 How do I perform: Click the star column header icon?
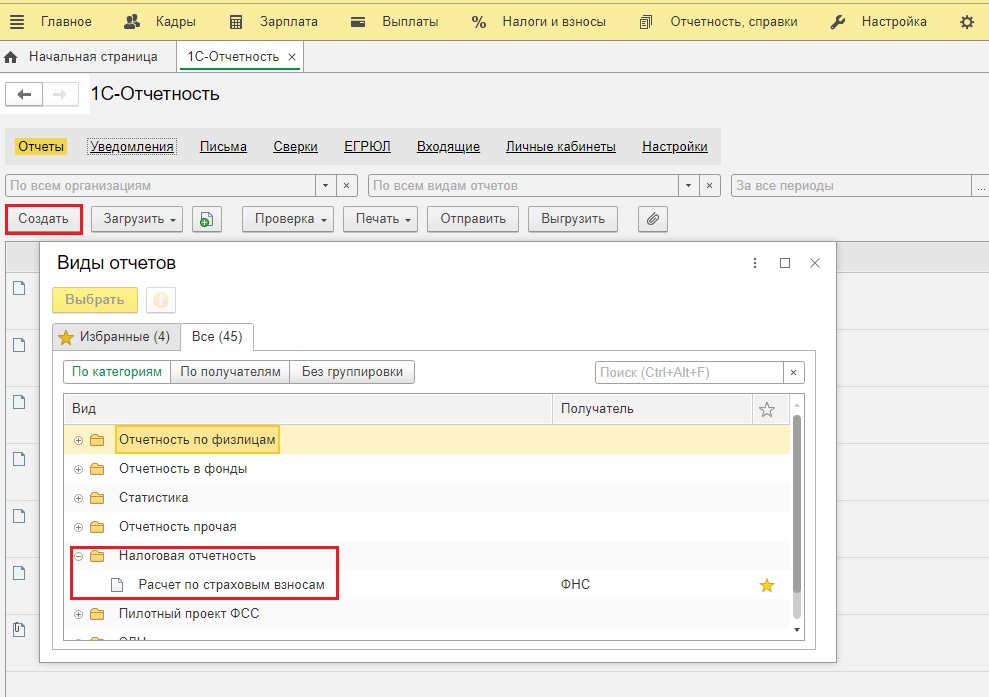[767, 409]
